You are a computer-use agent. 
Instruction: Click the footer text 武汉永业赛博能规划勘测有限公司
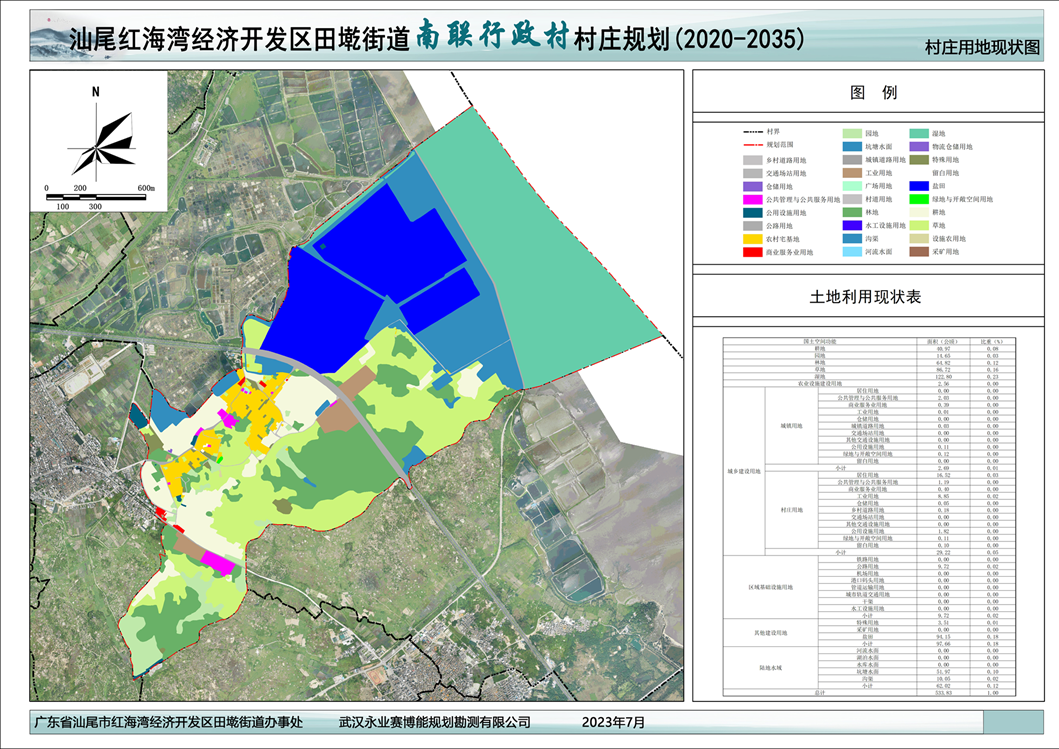click(x=434, y=723)
